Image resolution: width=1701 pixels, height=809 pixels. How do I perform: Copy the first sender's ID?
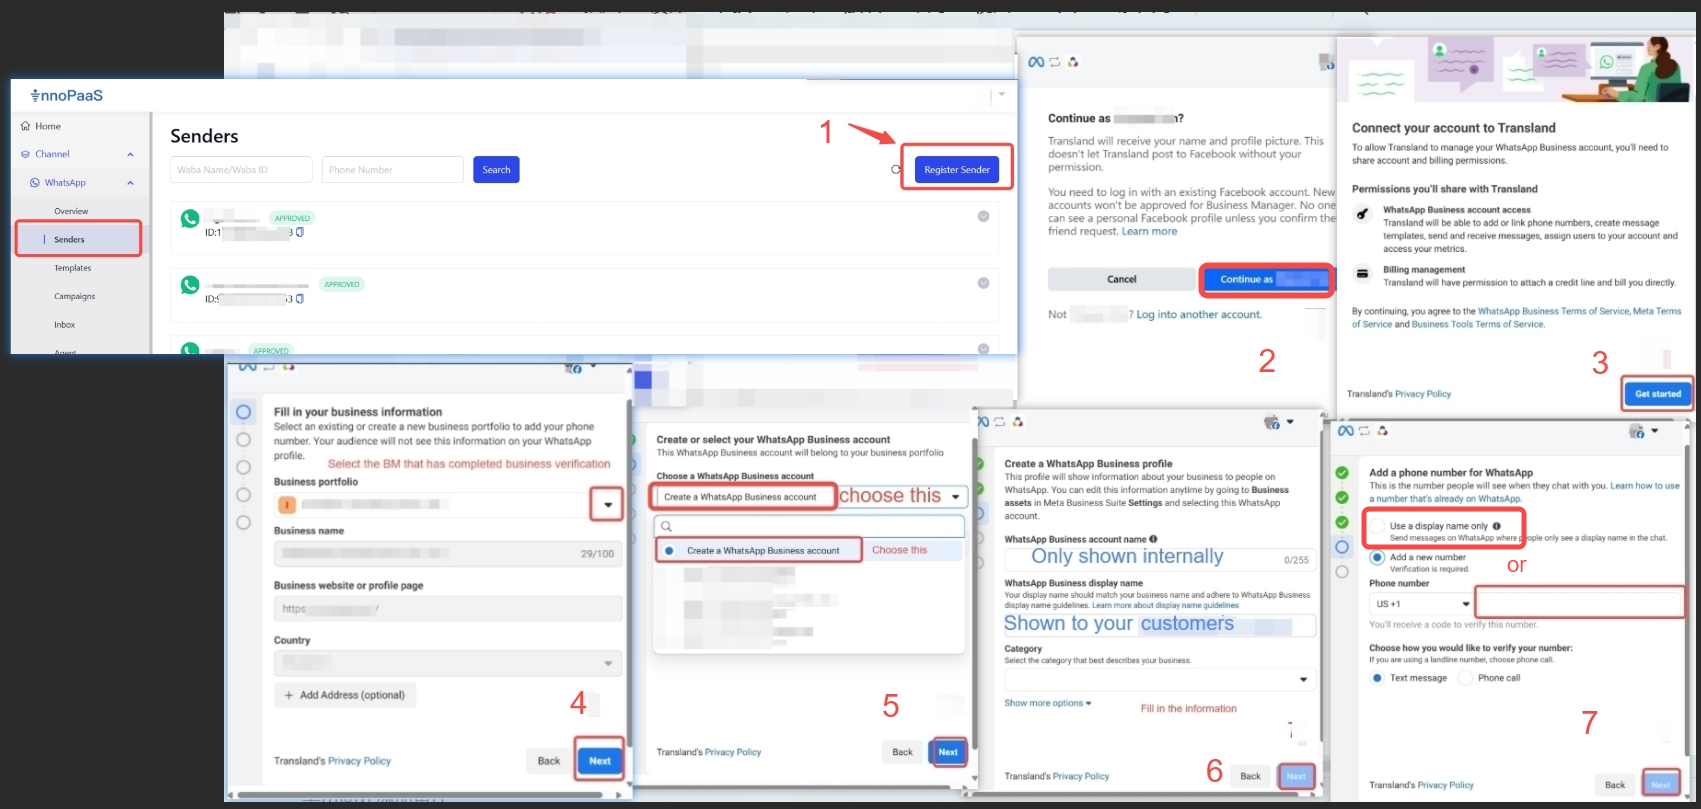pyautogui.click(x=299, y=232)
